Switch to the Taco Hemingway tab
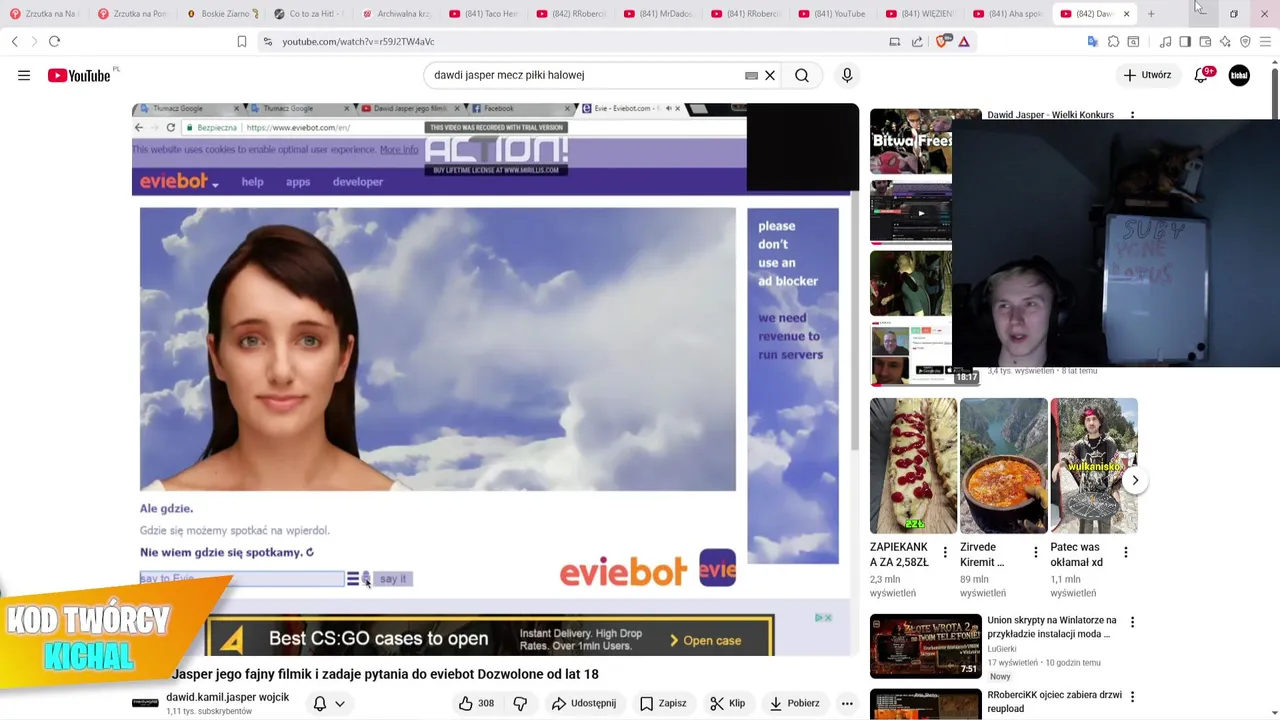The image size is (1280, 720). (485, 14)
